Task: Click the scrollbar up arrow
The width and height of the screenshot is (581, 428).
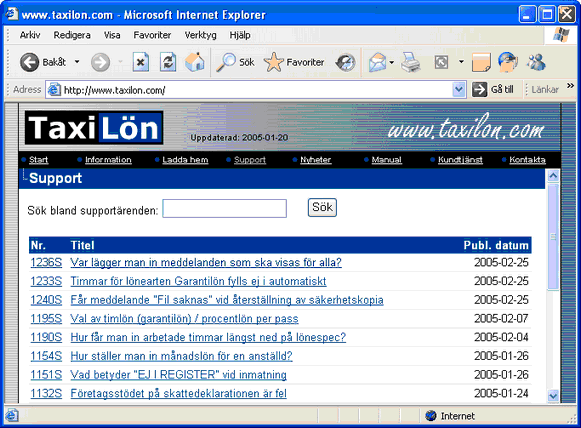Action: pyautogui.click(x=553, y=176)
